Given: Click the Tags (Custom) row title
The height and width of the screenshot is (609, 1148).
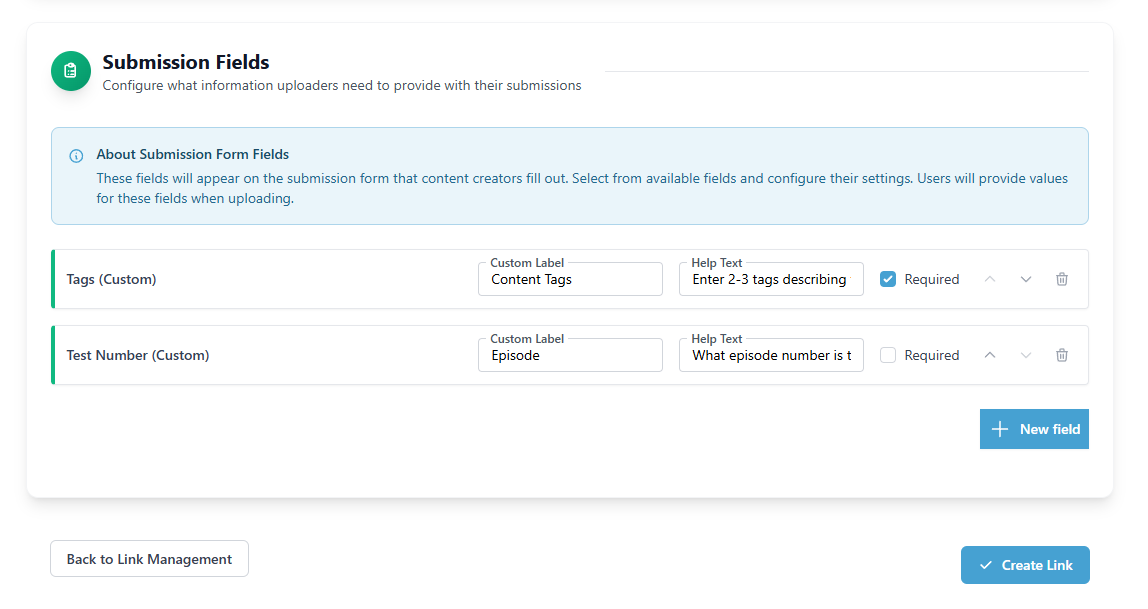Looking at the screenshot, I should tap(111, 279).
